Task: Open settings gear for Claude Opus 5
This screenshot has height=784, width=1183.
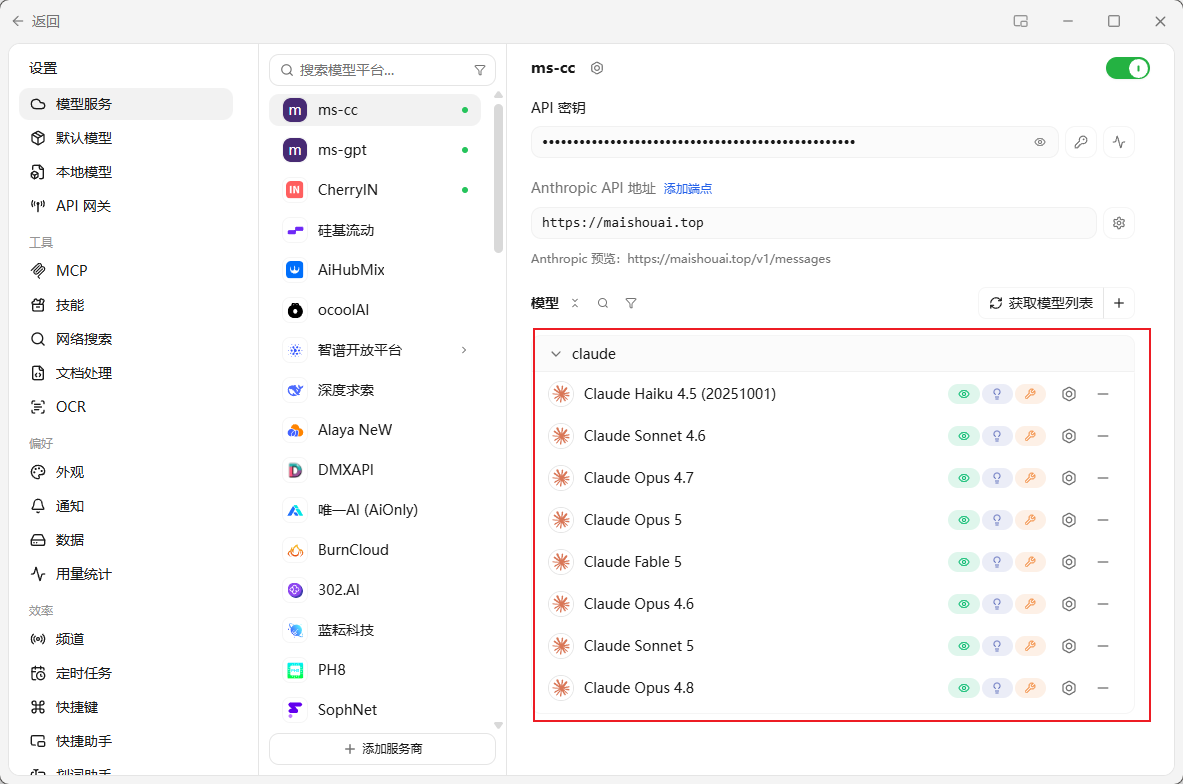Action: click(x=1069, y=520)
